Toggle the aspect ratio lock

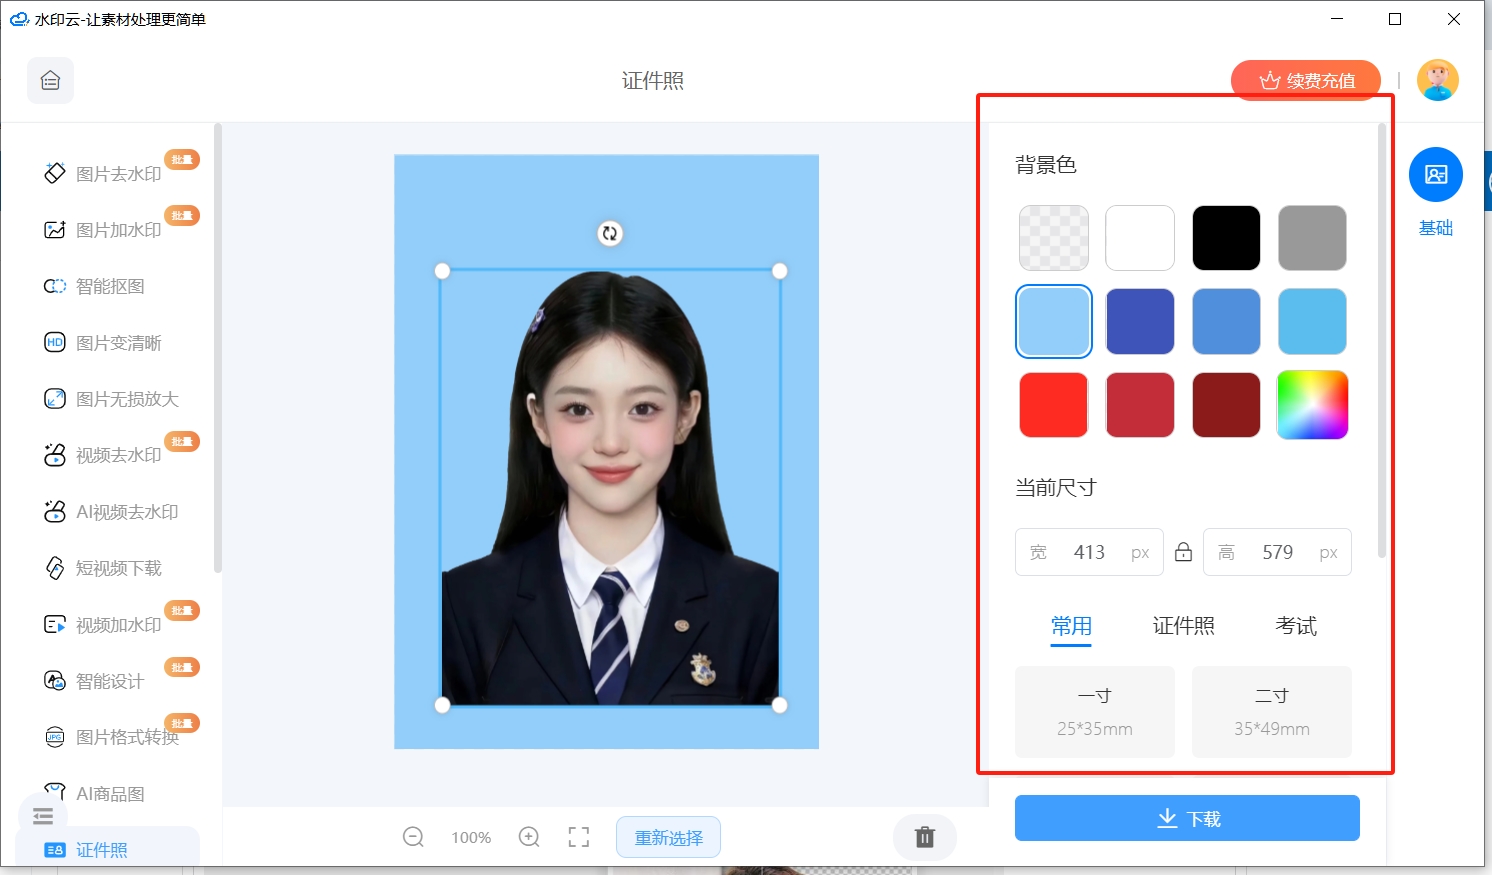pyautogui.click(x=1183, y=552)
